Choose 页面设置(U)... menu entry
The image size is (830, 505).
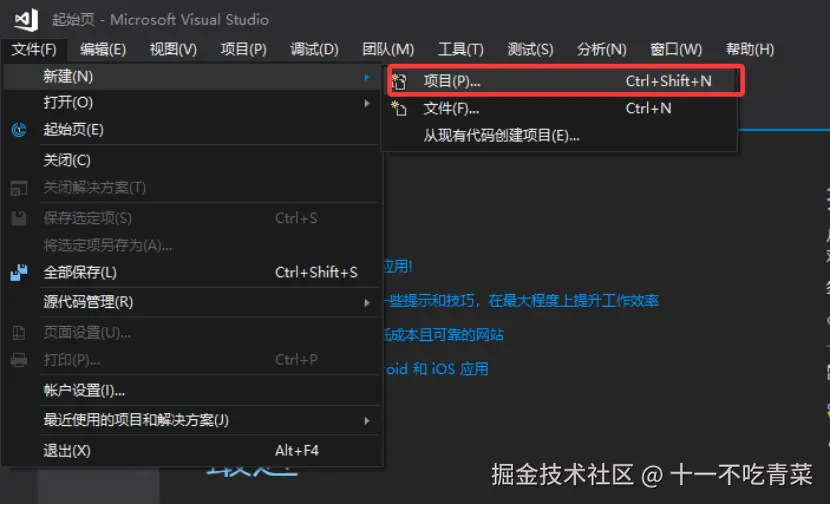(192, 332)
